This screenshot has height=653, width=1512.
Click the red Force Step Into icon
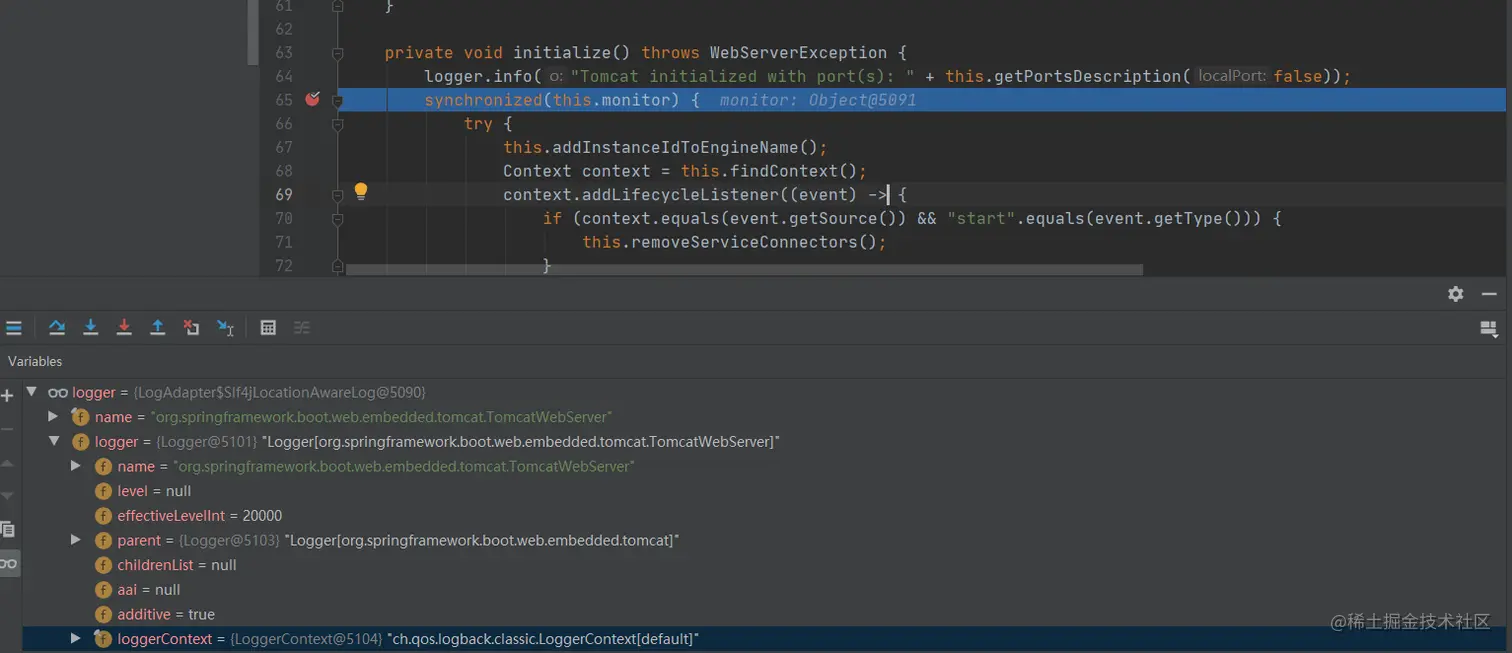point(124,328)
